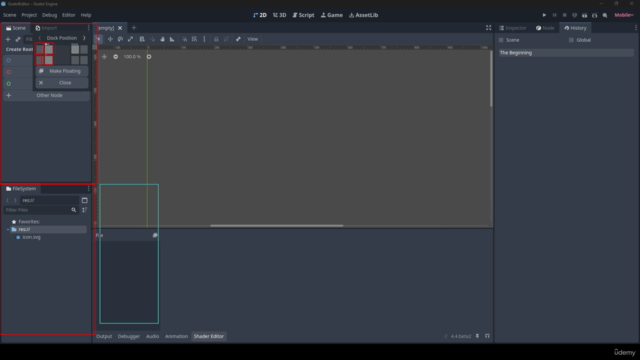Activate the Pan Mode hand tool

point(162,39)
